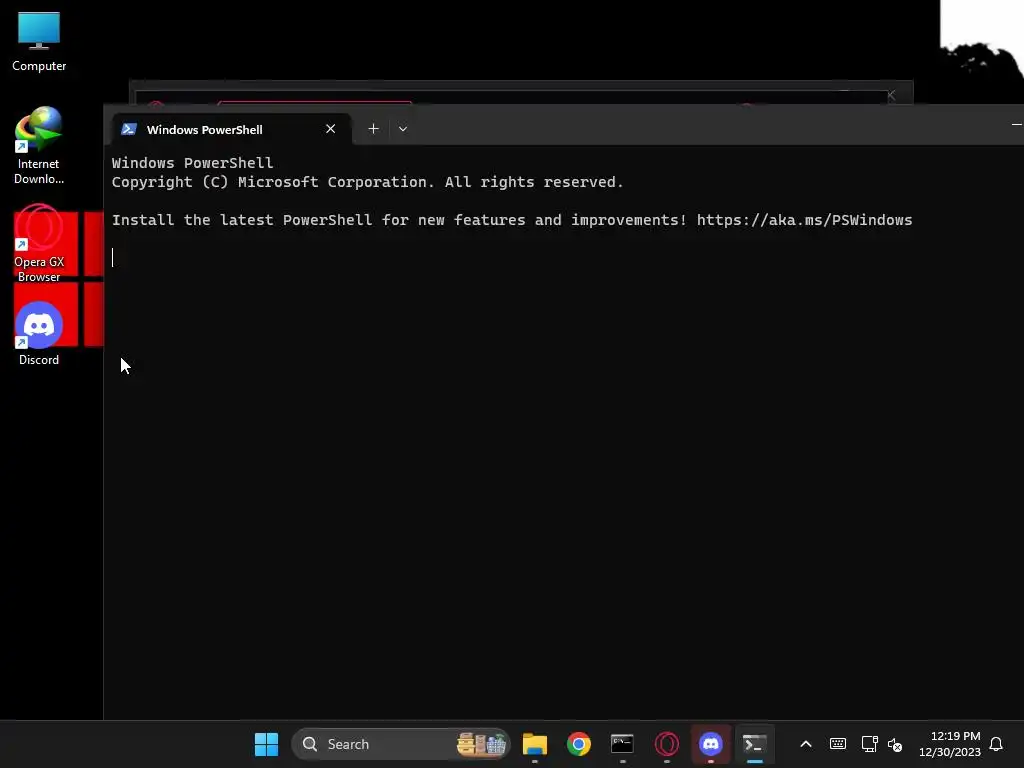Open Opera GX Browser desktop shortcut
1024x768 pixels.
tap(39, 244)
